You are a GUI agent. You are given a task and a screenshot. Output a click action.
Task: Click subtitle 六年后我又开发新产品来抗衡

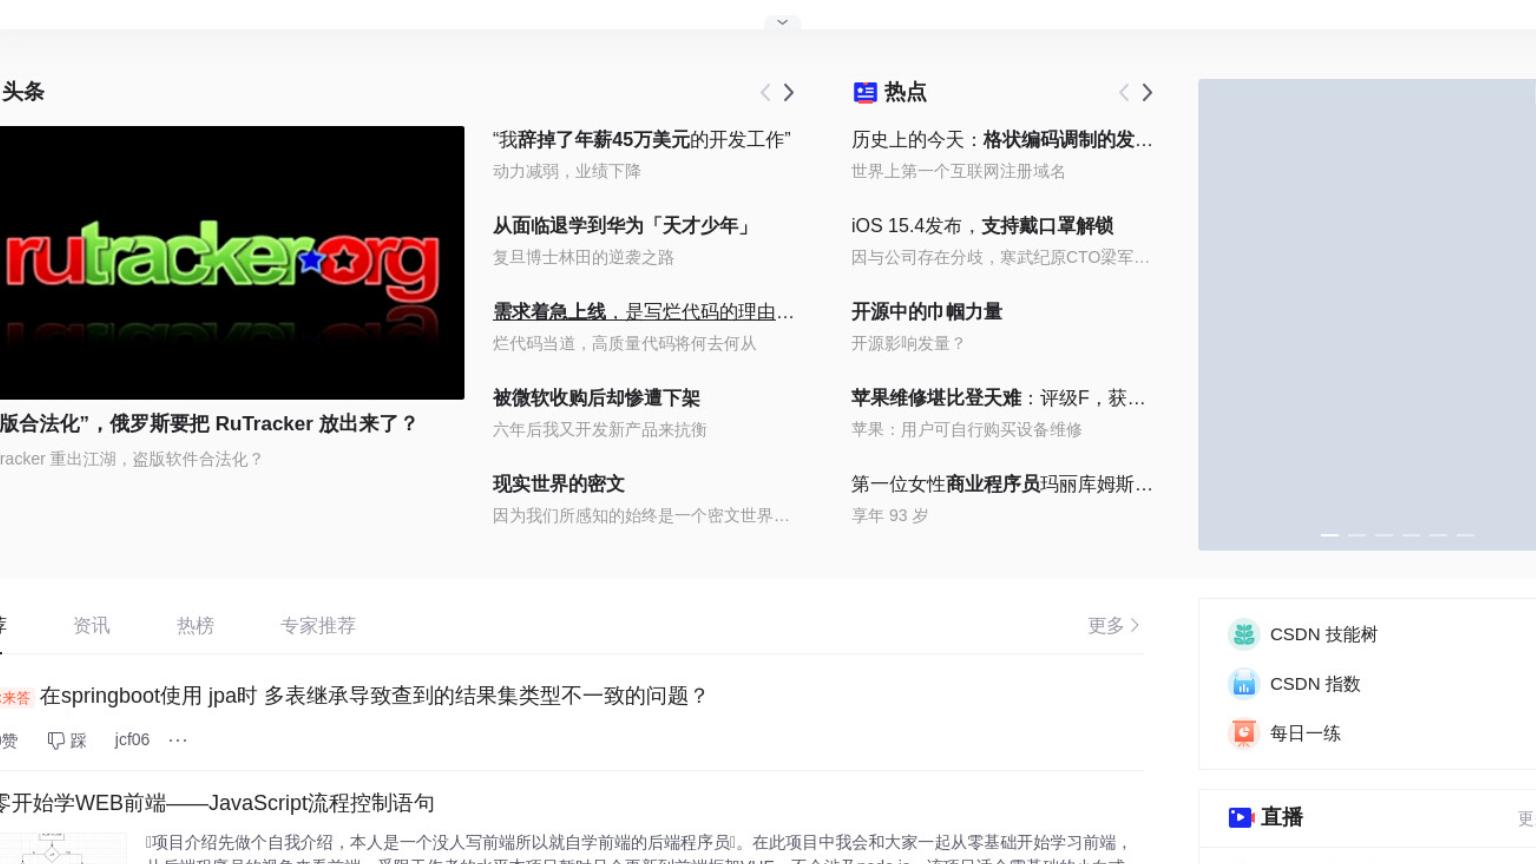click(x=599, y=430)
